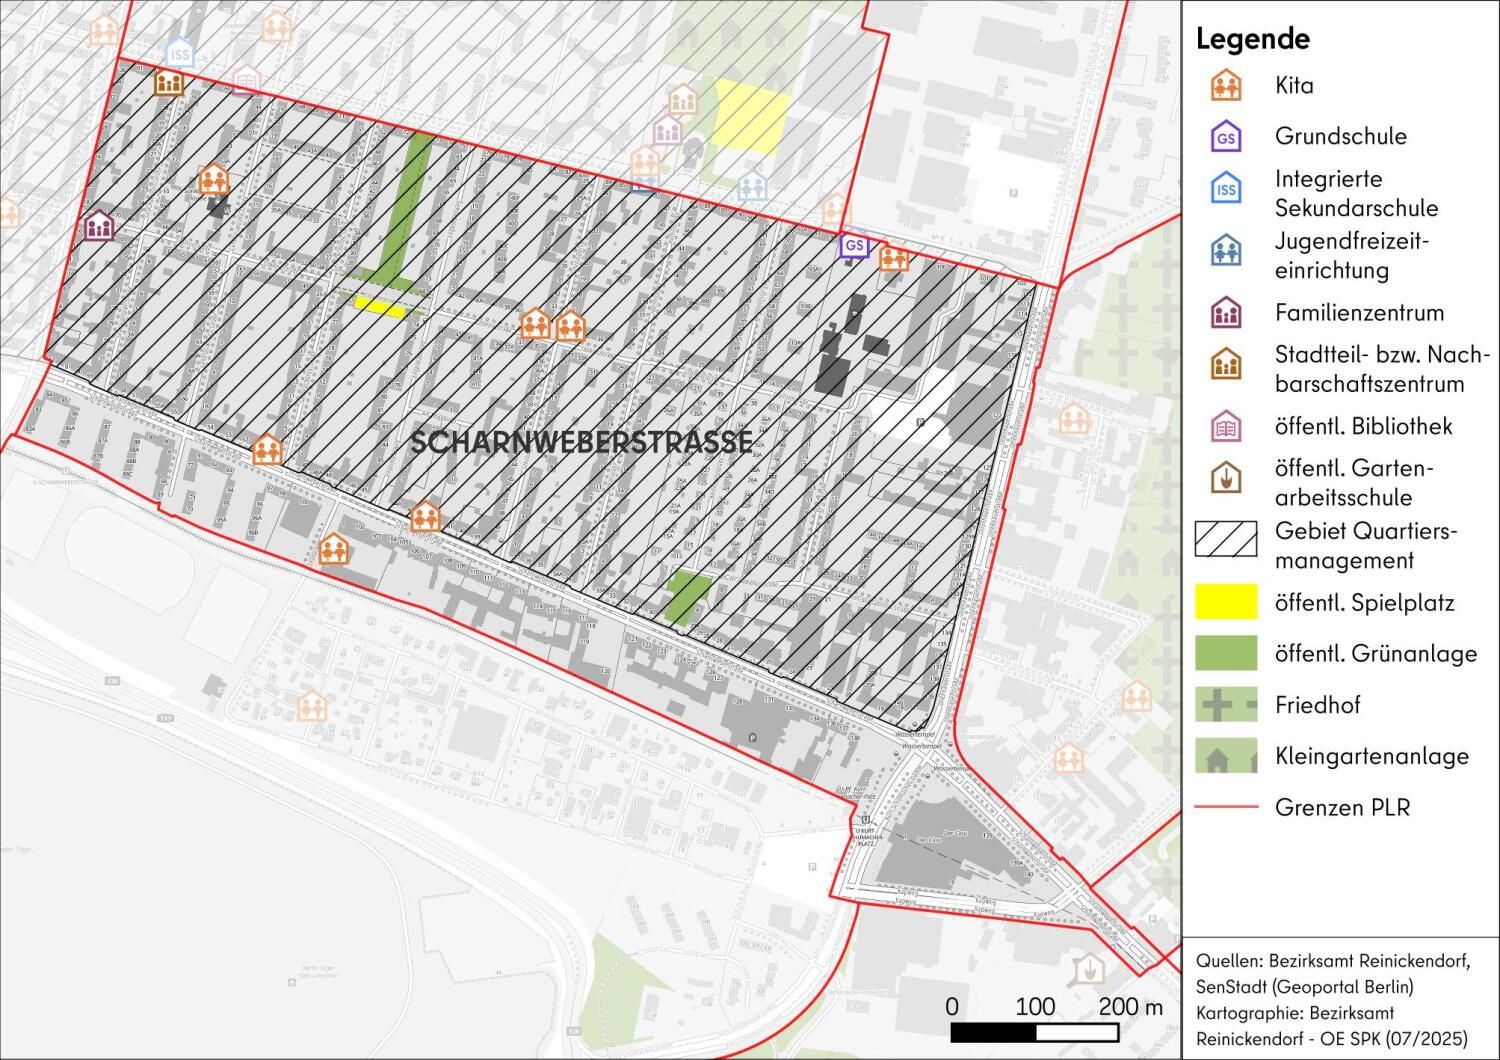
Task: Click the SCHARNWEBERSTRASSE map label
Action: [584, 441]
